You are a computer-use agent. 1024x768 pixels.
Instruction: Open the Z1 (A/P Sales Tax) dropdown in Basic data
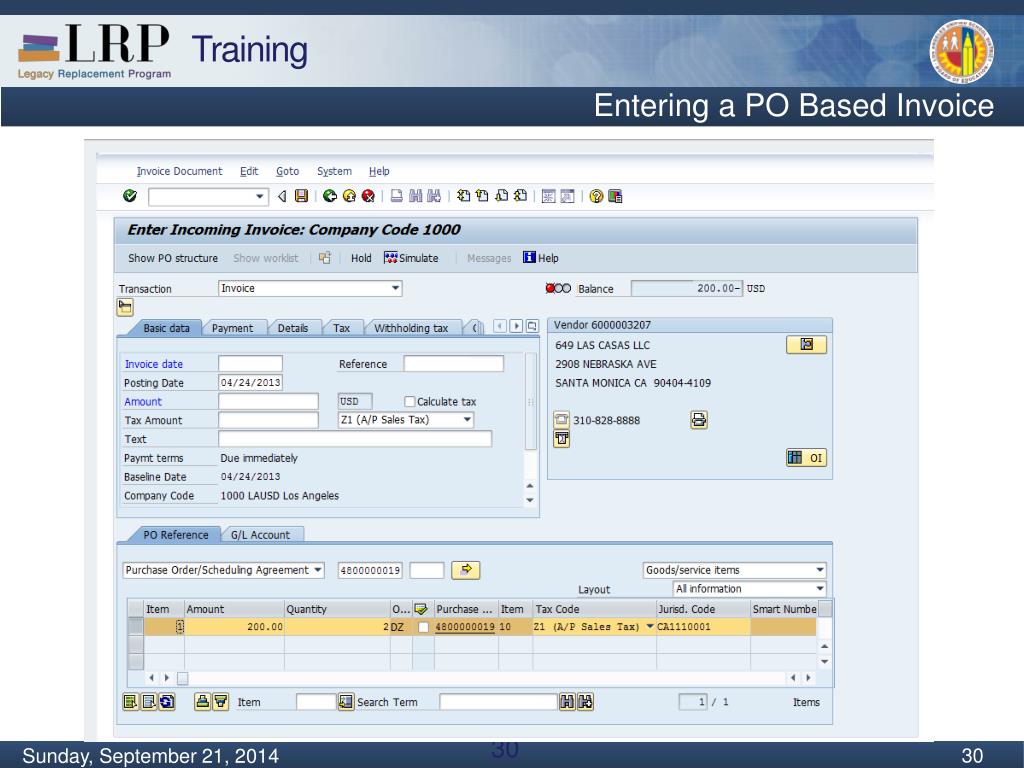tap(468, 420)
